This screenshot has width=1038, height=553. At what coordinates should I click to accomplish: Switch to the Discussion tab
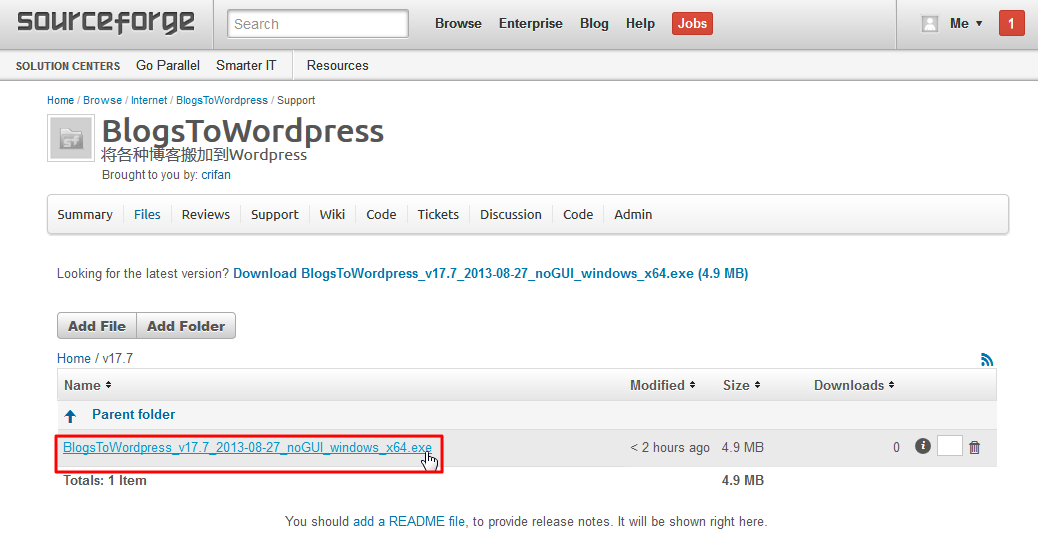(510, 215)
